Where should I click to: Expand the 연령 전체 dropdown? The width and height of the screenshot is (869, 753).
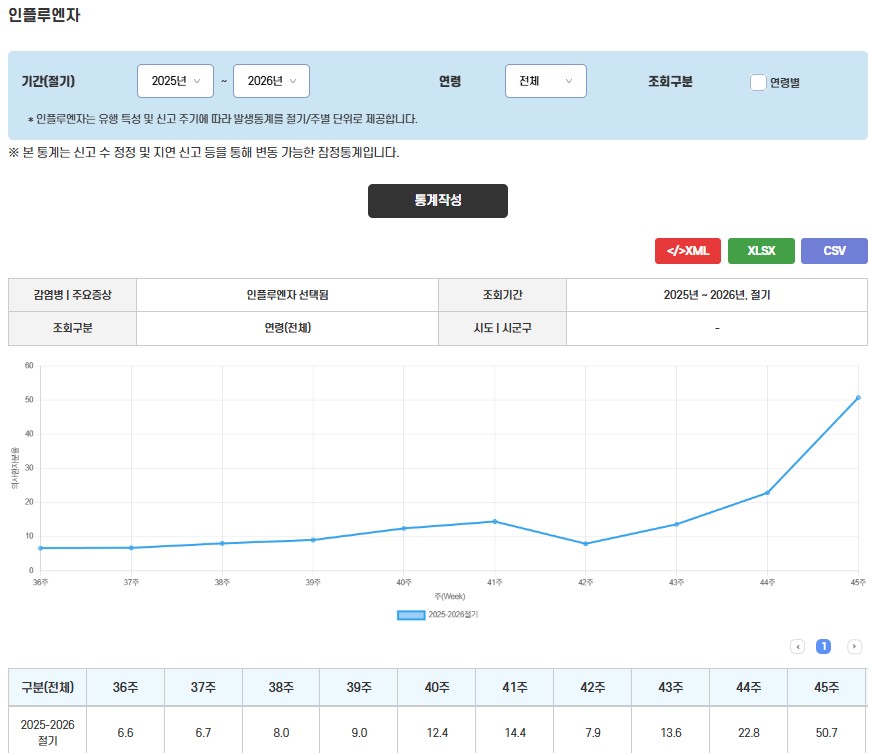(x=545, y=81)
